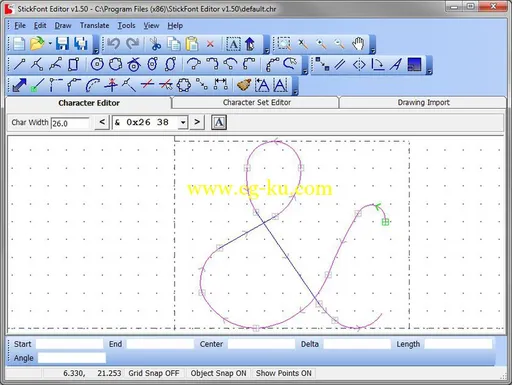Go to next character with > button
The height and width of the screenshot is (385, 512).
(x=197, y=122)
